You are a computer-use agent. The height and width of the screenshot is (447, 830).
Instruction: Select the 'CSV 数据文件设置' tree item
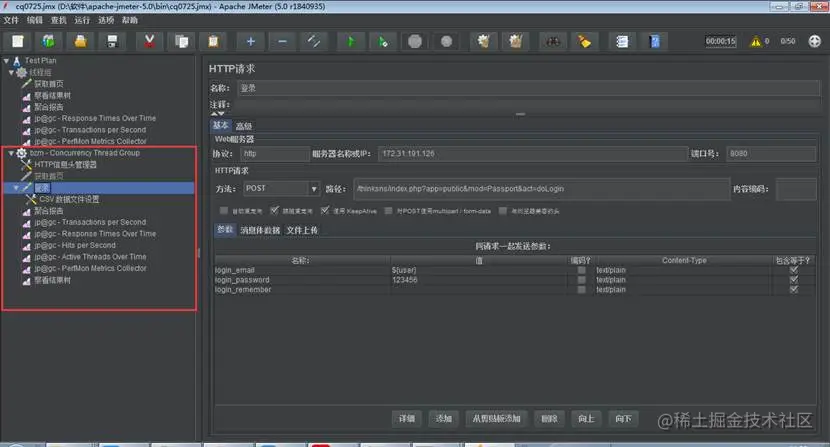click(69, 199)
